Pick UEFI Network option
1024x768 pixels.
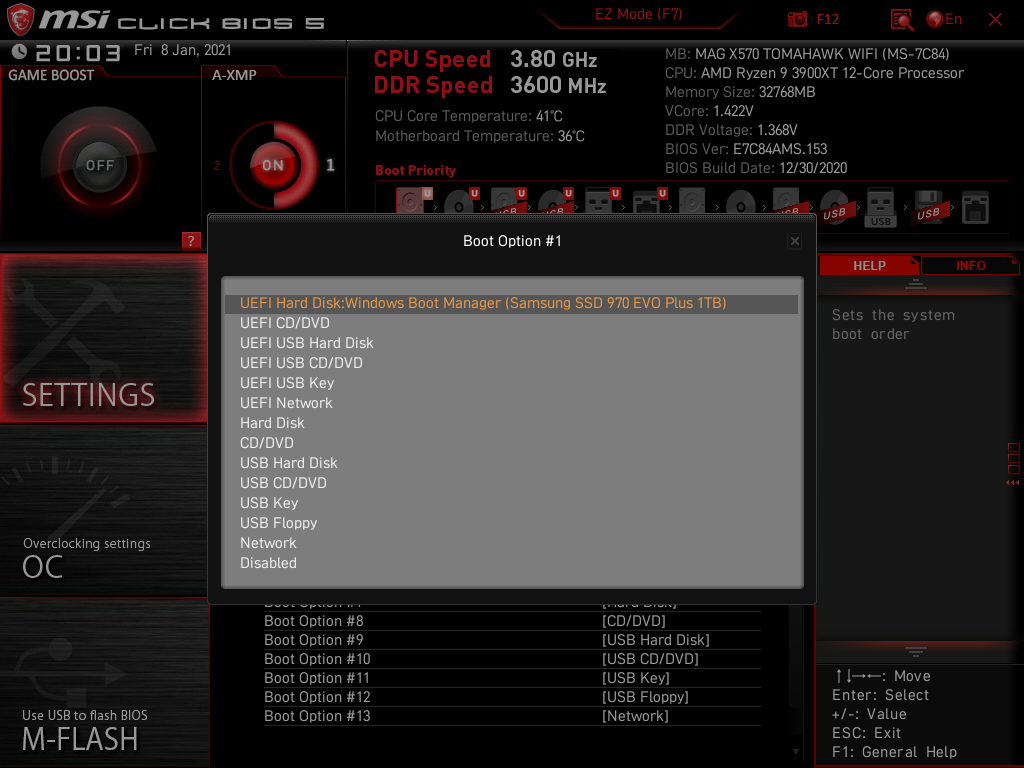(x=511, y=403)
